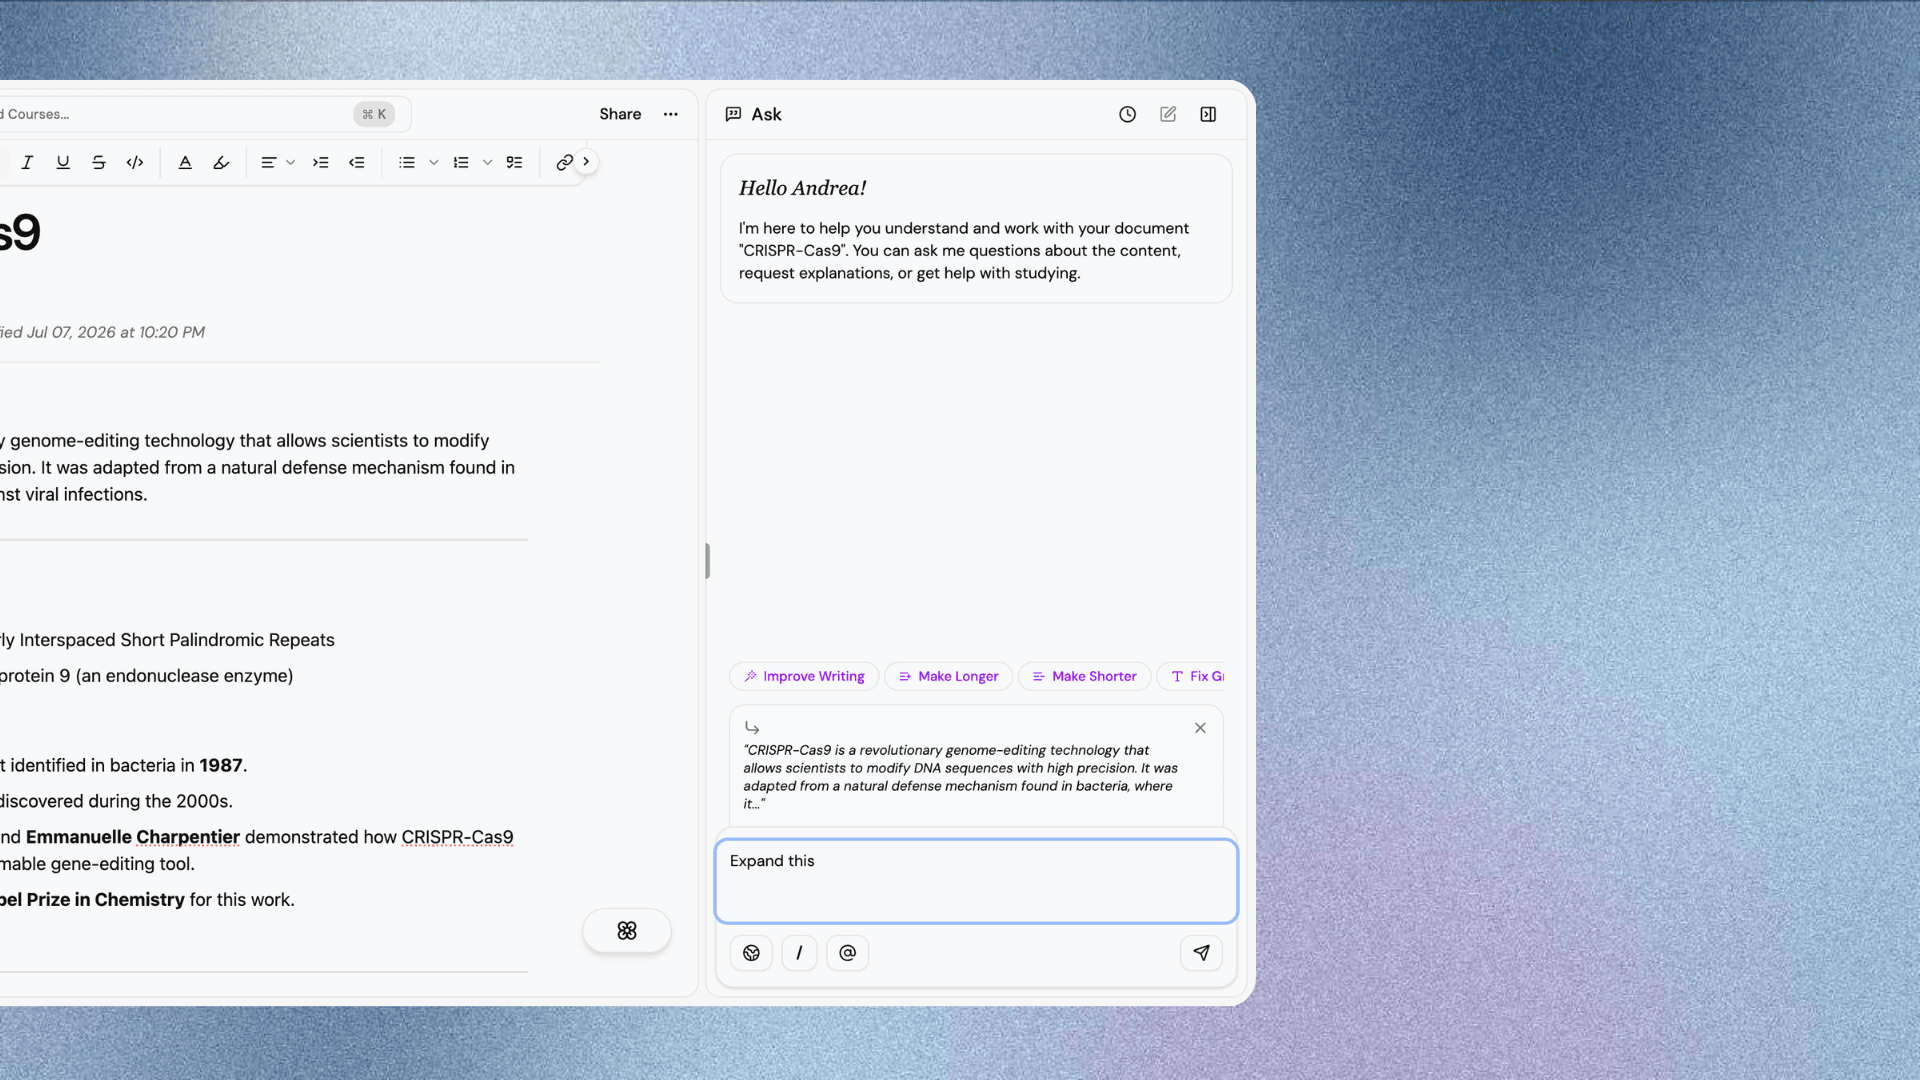Choose the Make Longer suggestion
The width and height of the screenshot is (1920, 1080).
[948, 676]
